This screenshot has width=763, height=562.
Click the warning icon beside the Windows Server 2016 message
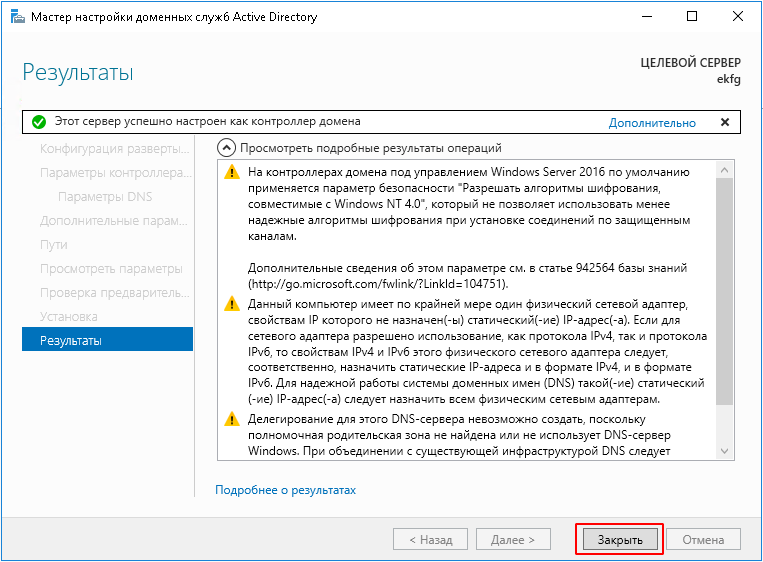(232, 172)
